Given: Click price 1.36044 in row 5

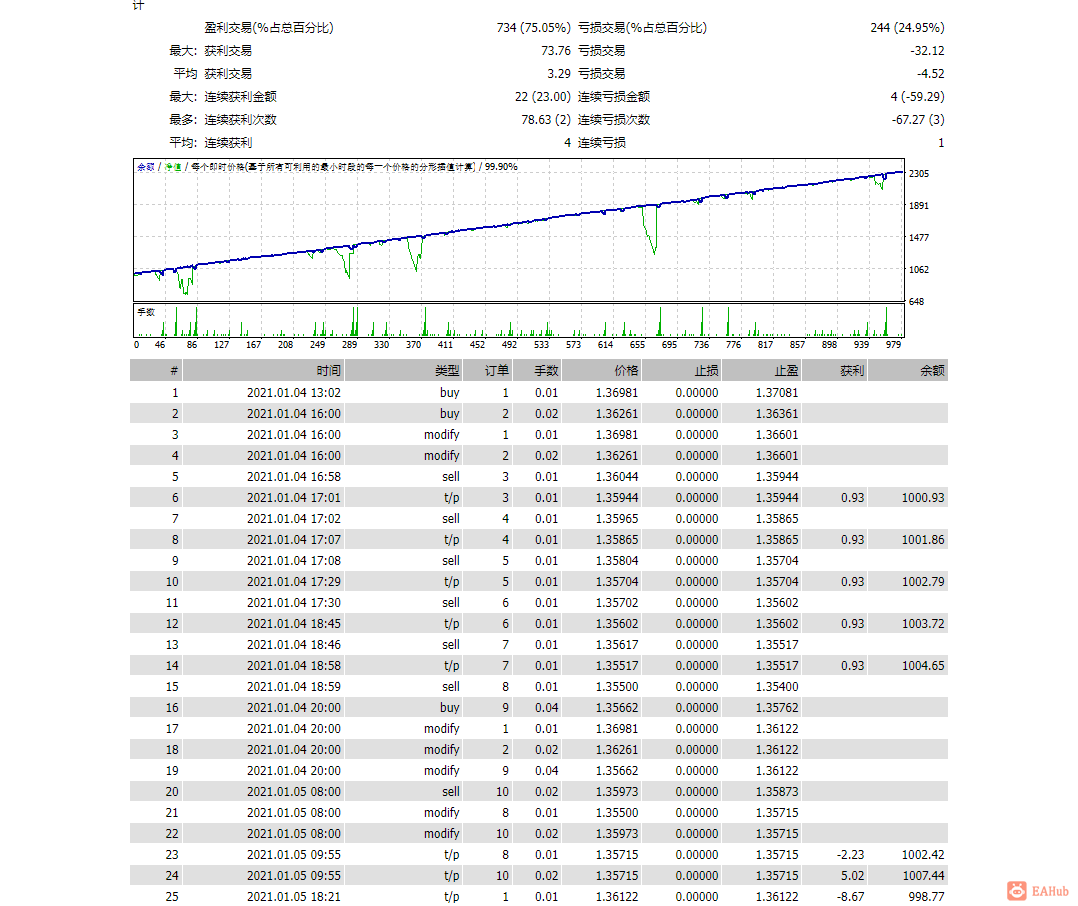Looking at the screenshot, I should (x=617, y=476).
